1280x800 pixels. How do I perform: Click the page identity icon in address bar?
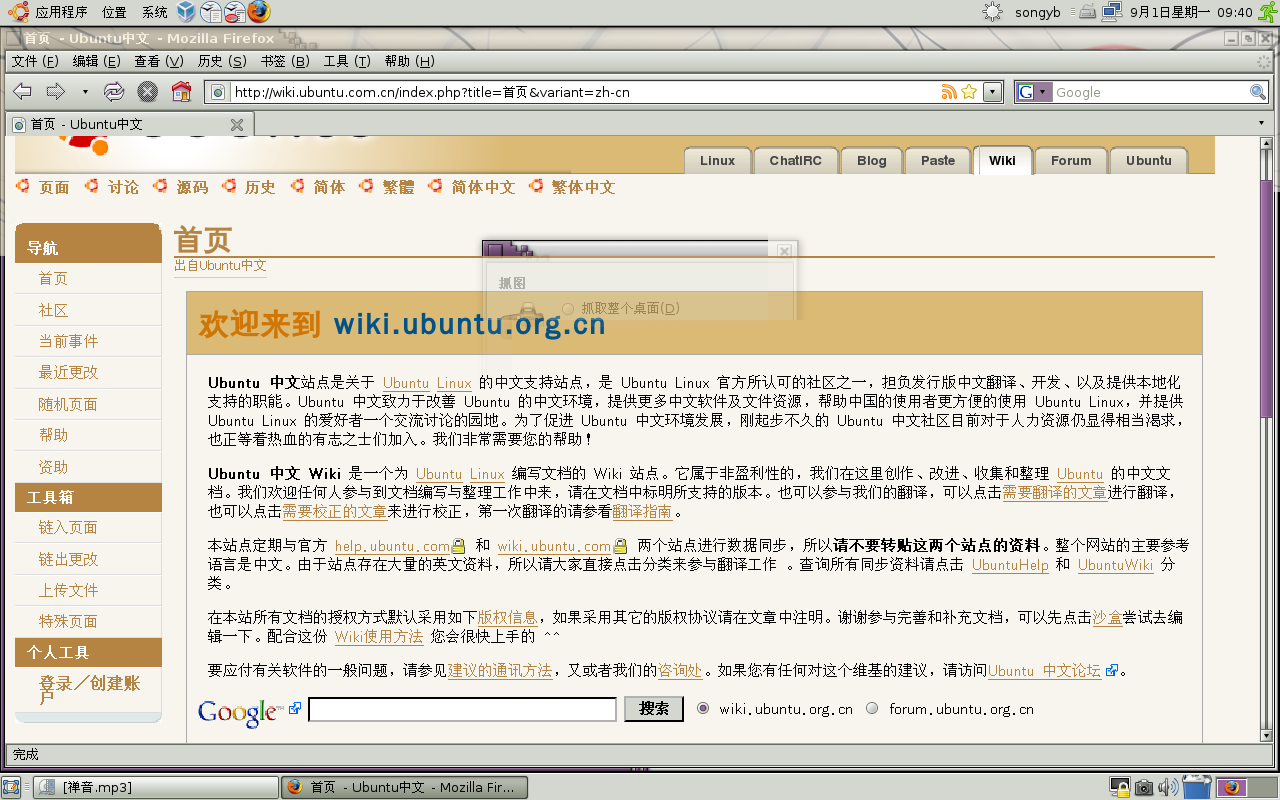click(218, 92)
